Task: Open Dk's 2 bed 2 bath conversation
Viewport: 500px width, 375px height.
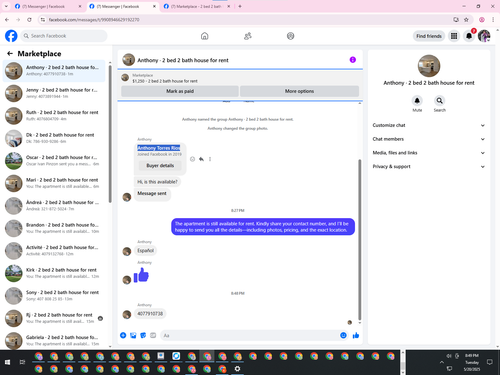Action: coord(54,138)
